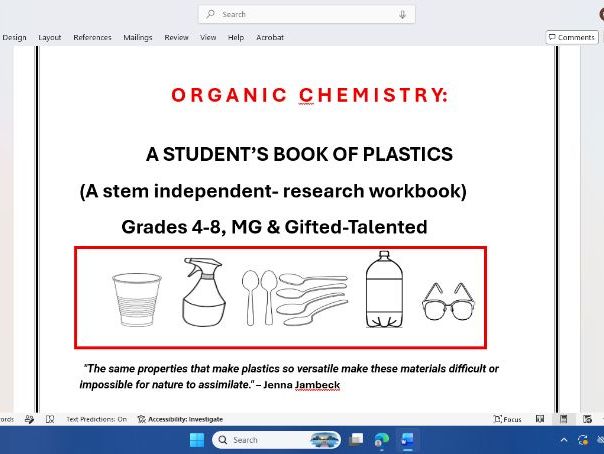Screen dimensions: 604x454
Task: Switch to the Acrobat tab
Action: (x=270, y=37)
